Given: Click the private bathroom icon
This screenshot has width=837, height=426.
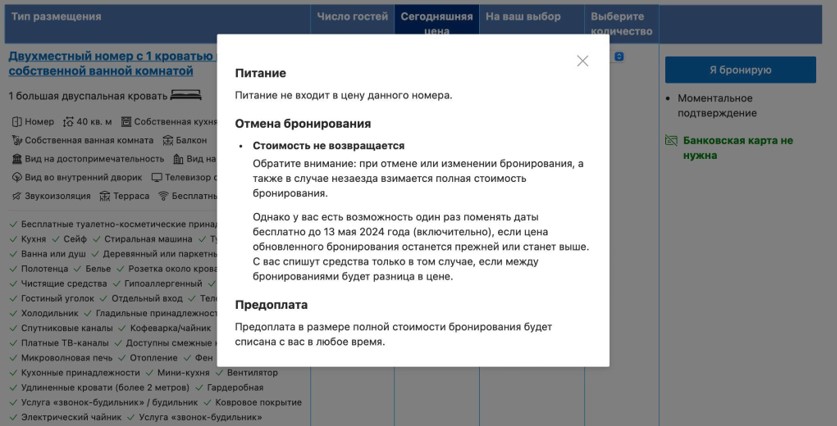Looking at the screenshot, I should [x=17, y=140].
